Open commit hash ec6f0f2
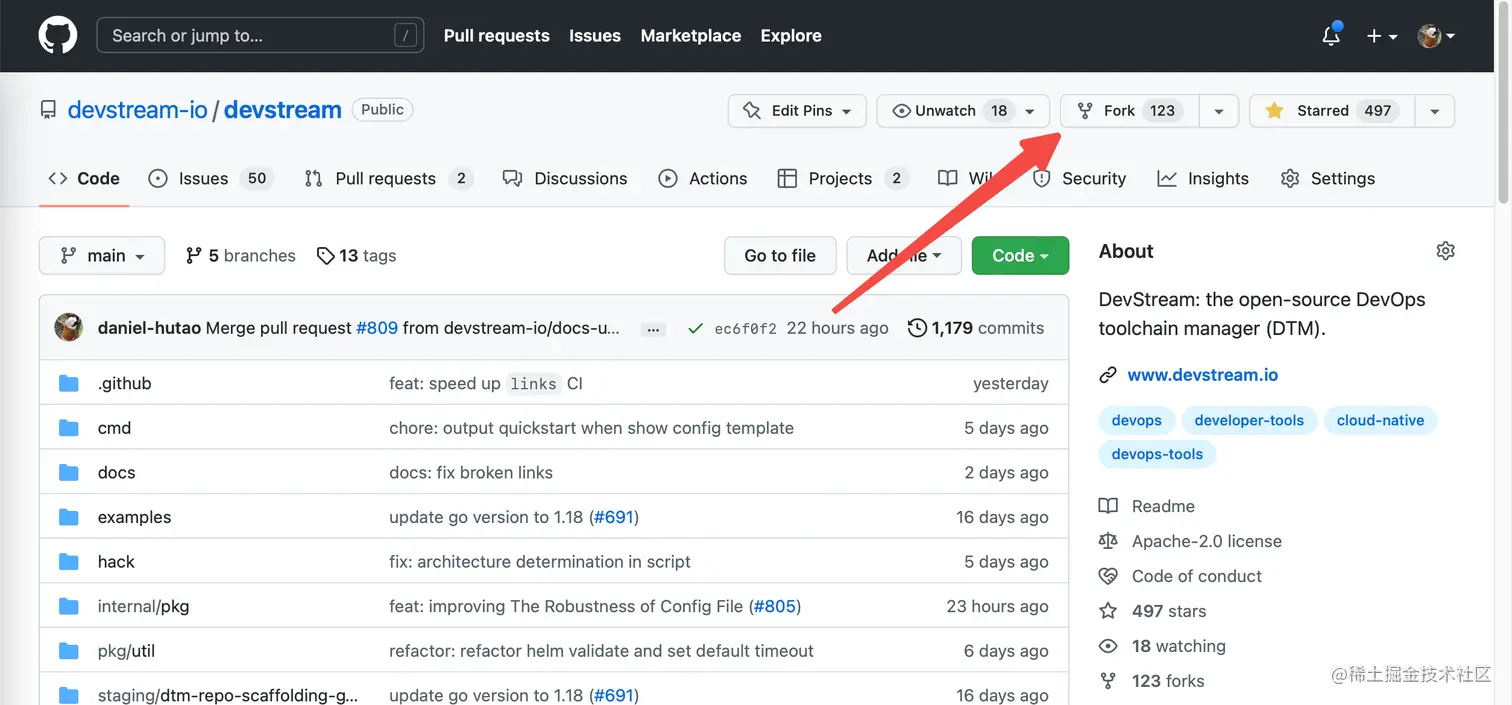 [745, 329]
